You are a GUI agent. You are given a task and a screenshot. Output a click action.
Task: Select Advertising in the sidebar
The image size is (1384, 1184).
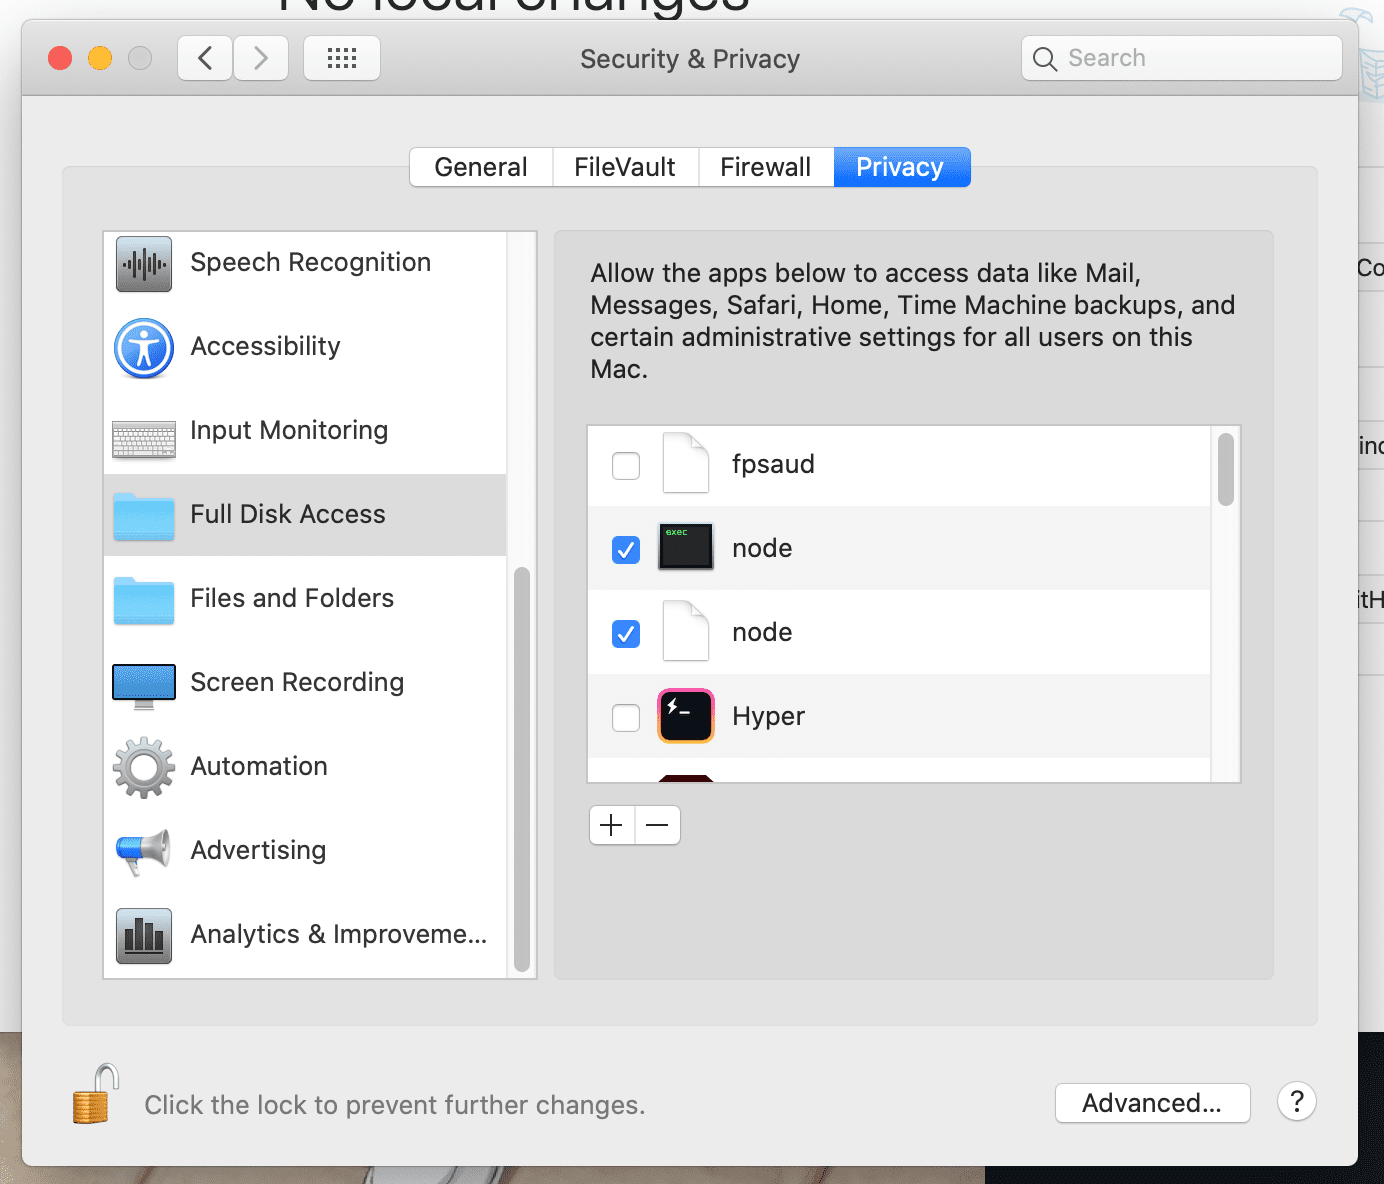305,851
